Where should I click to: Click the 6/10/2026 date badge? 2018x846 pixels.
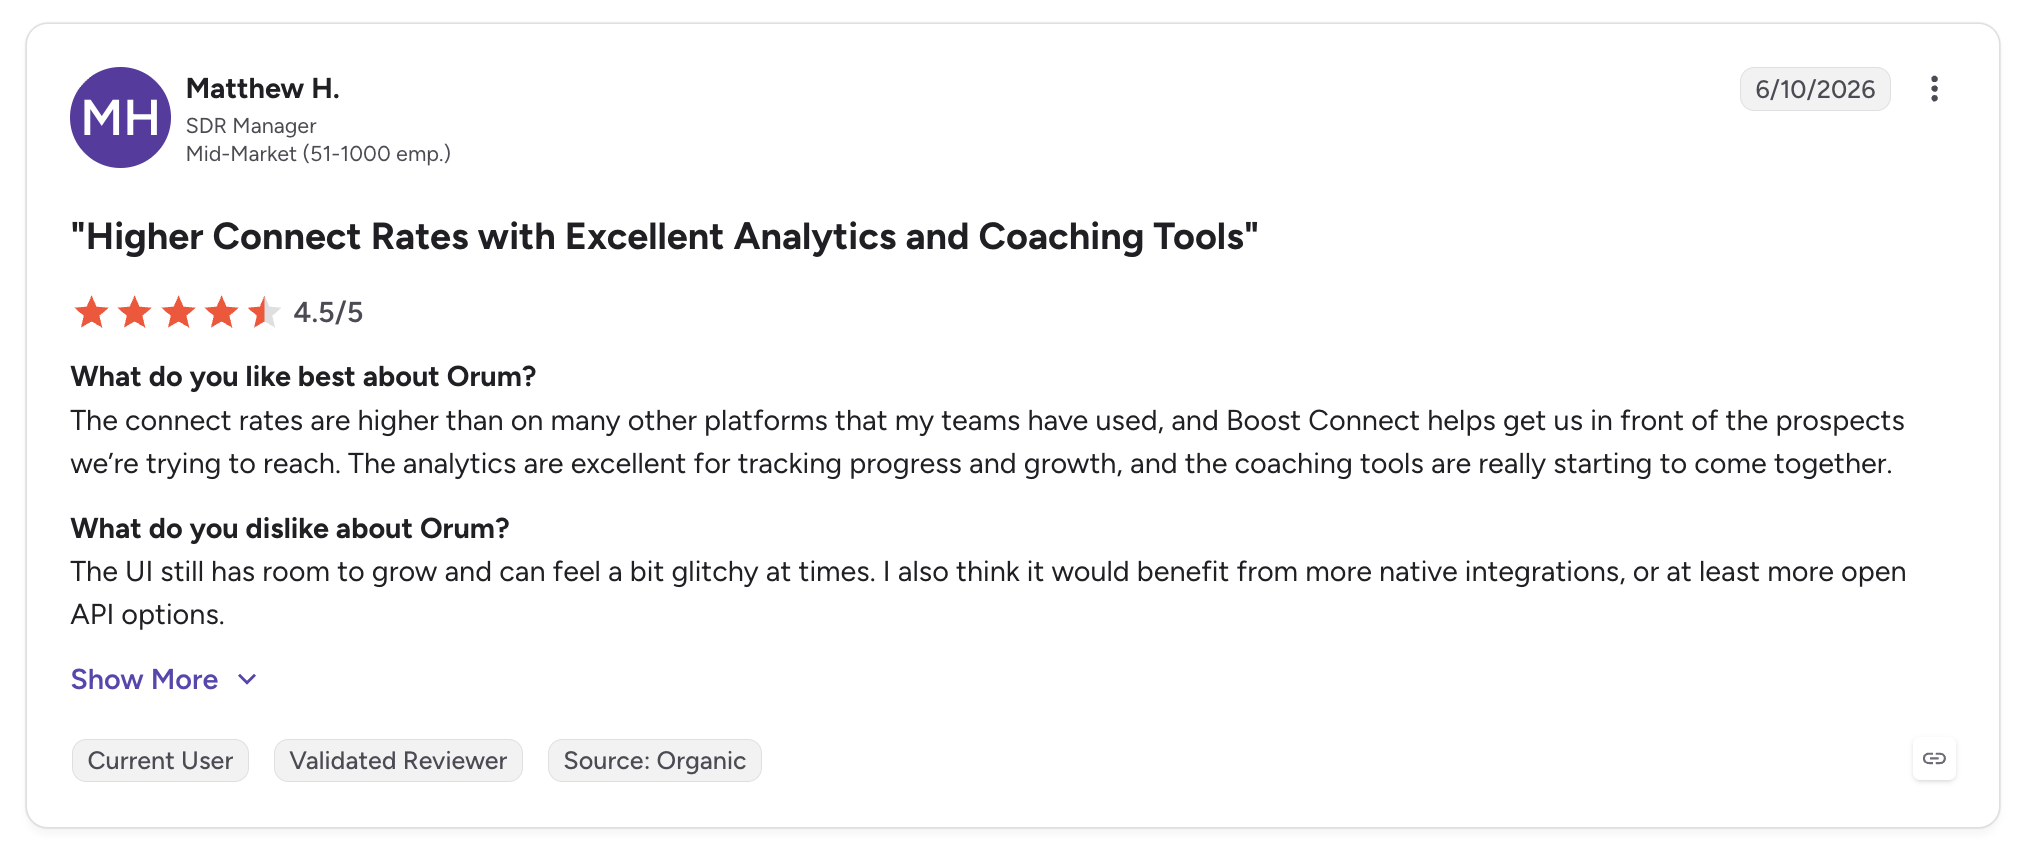[1815, 89]
